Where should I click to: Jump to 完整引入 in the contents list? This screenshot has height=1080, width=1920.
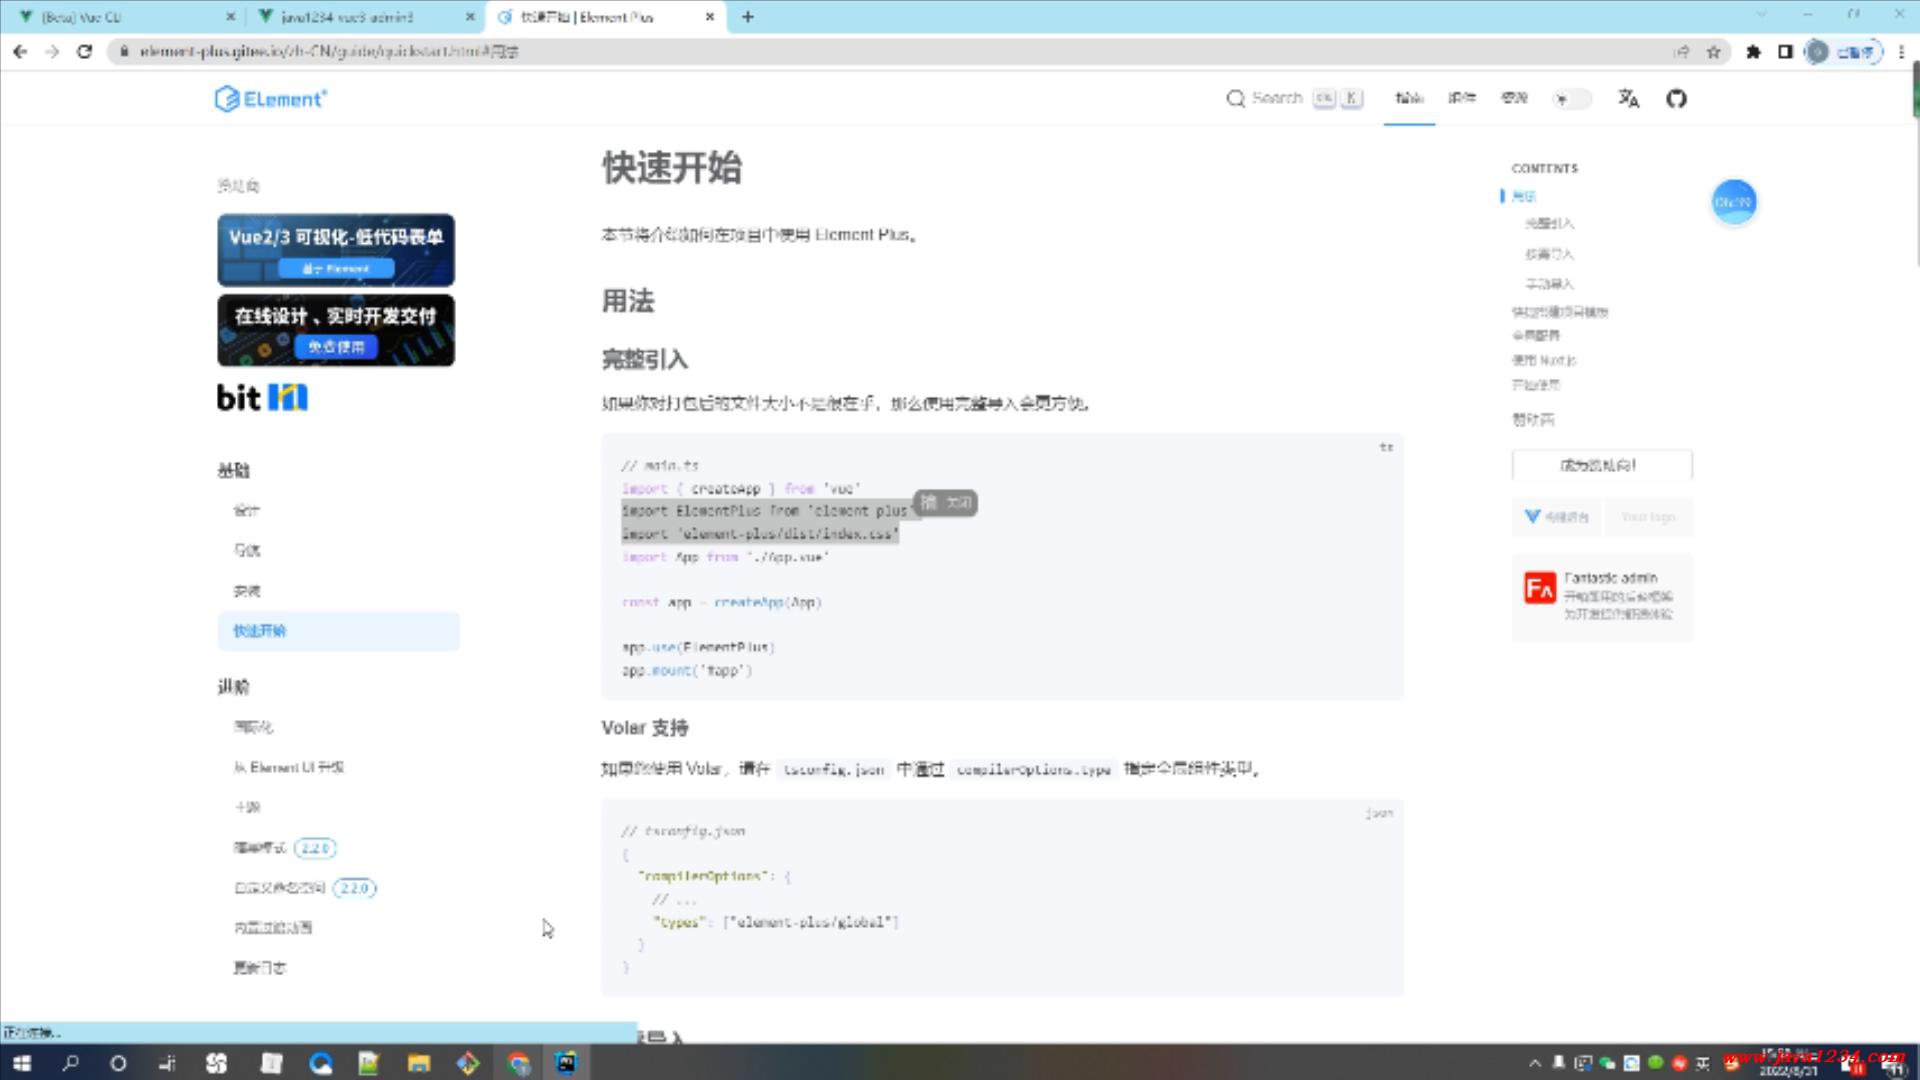[1549, 223]
